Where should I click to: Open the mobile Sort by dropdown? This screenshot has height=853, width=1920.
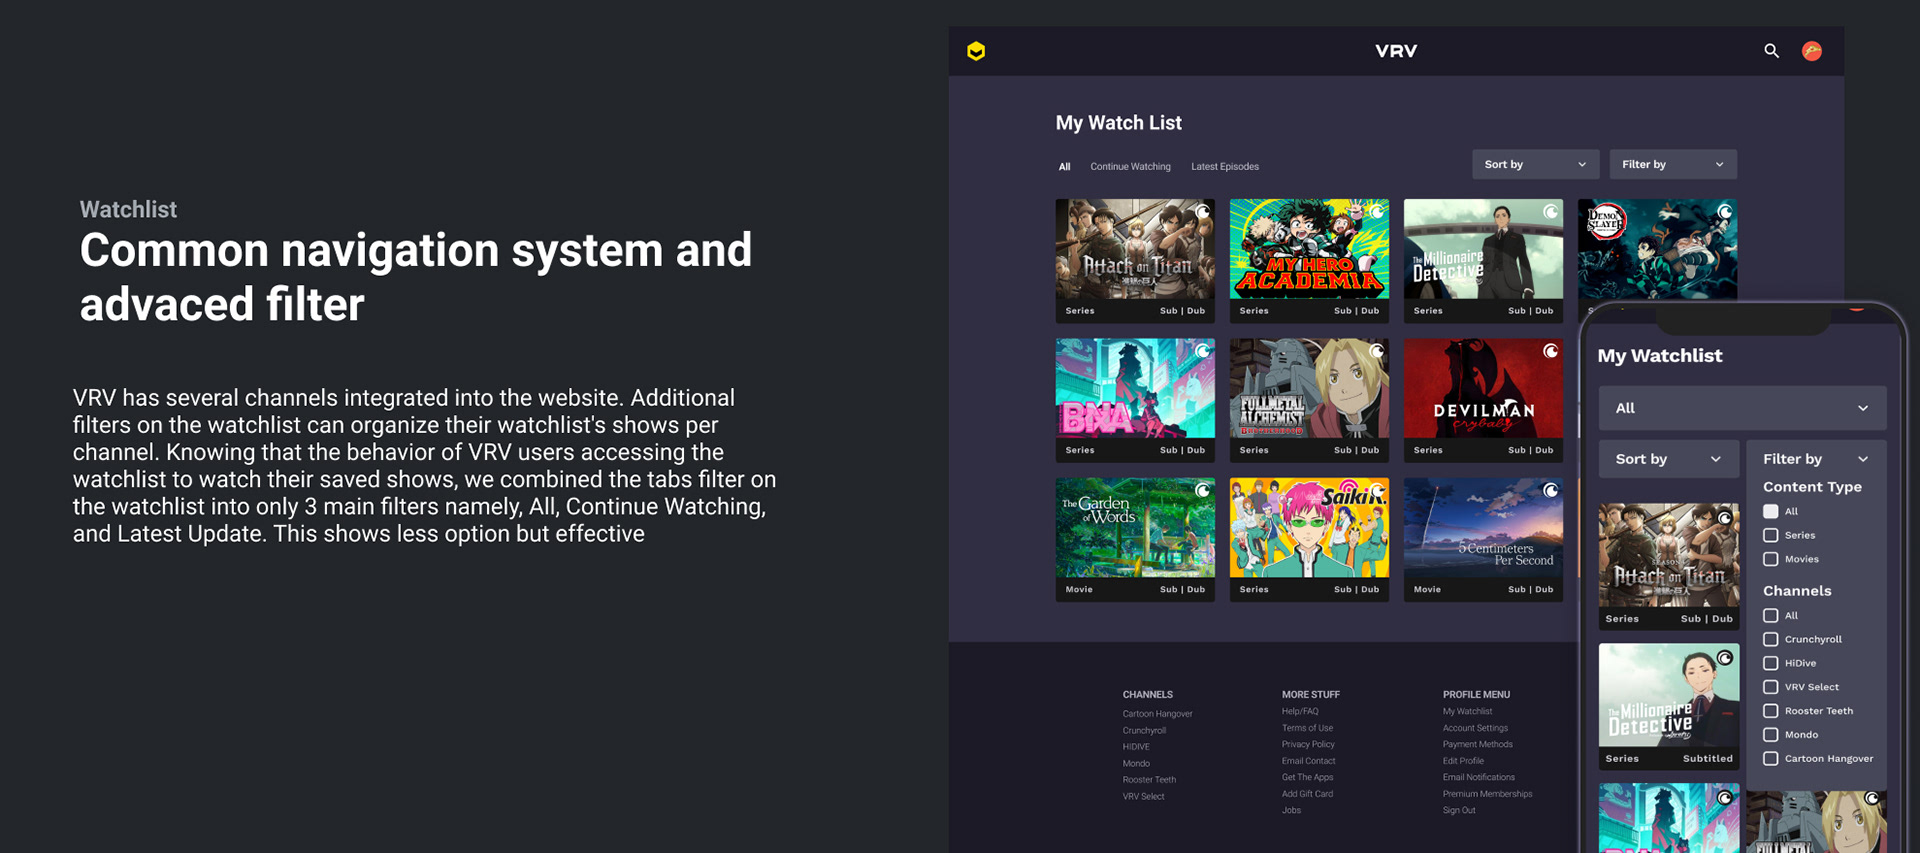click(1669, 459)
